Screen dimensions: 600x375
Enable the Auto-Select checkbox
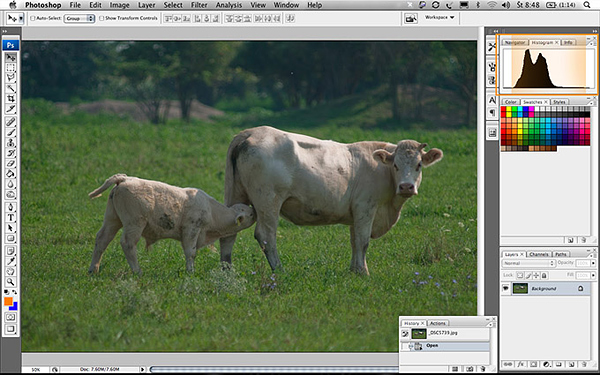33,18
